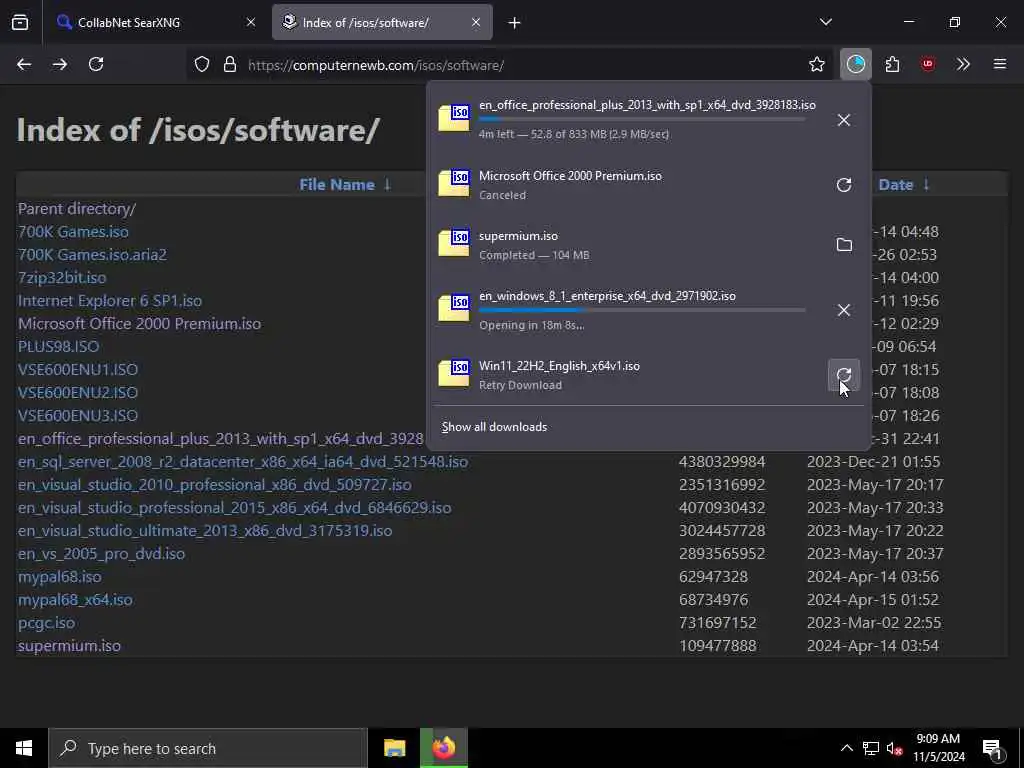Close the CollabNet SearXNG tab
This screenshot has height=768, width=1024.
click(x=251, y=22)
